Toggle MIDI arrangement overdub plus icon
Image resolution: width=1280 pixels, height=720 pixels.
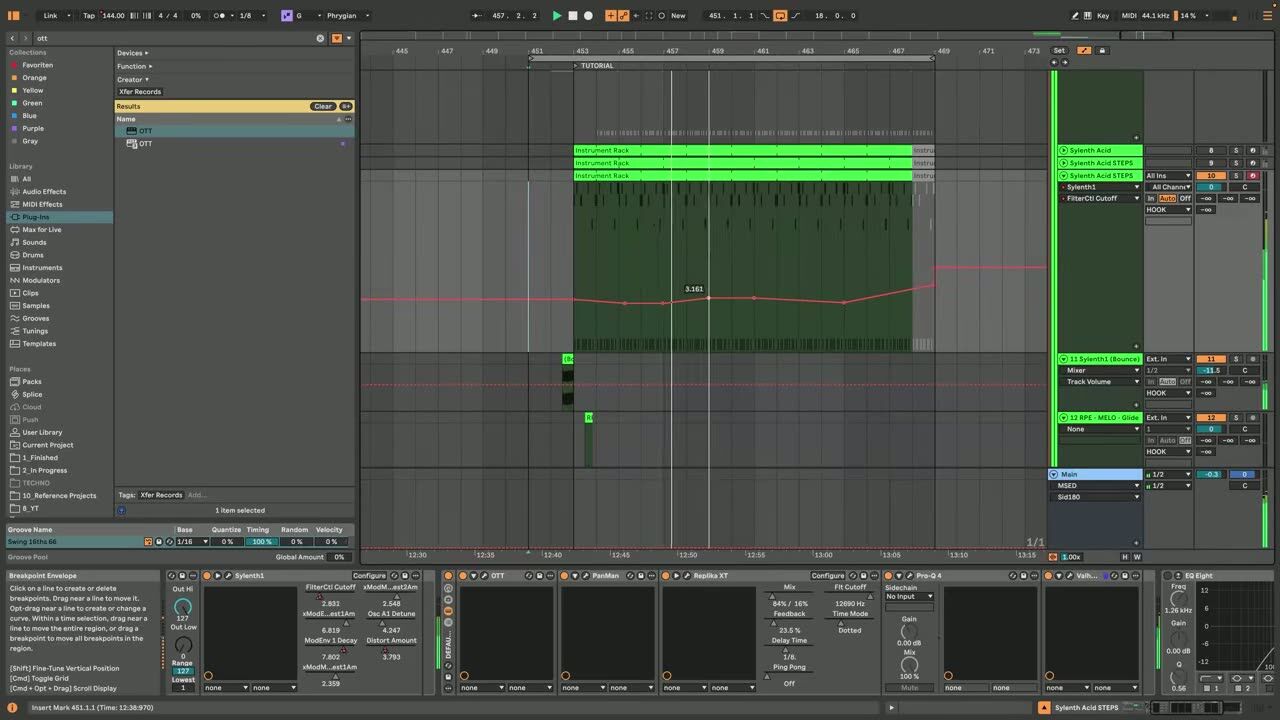(x=612, y=16)
